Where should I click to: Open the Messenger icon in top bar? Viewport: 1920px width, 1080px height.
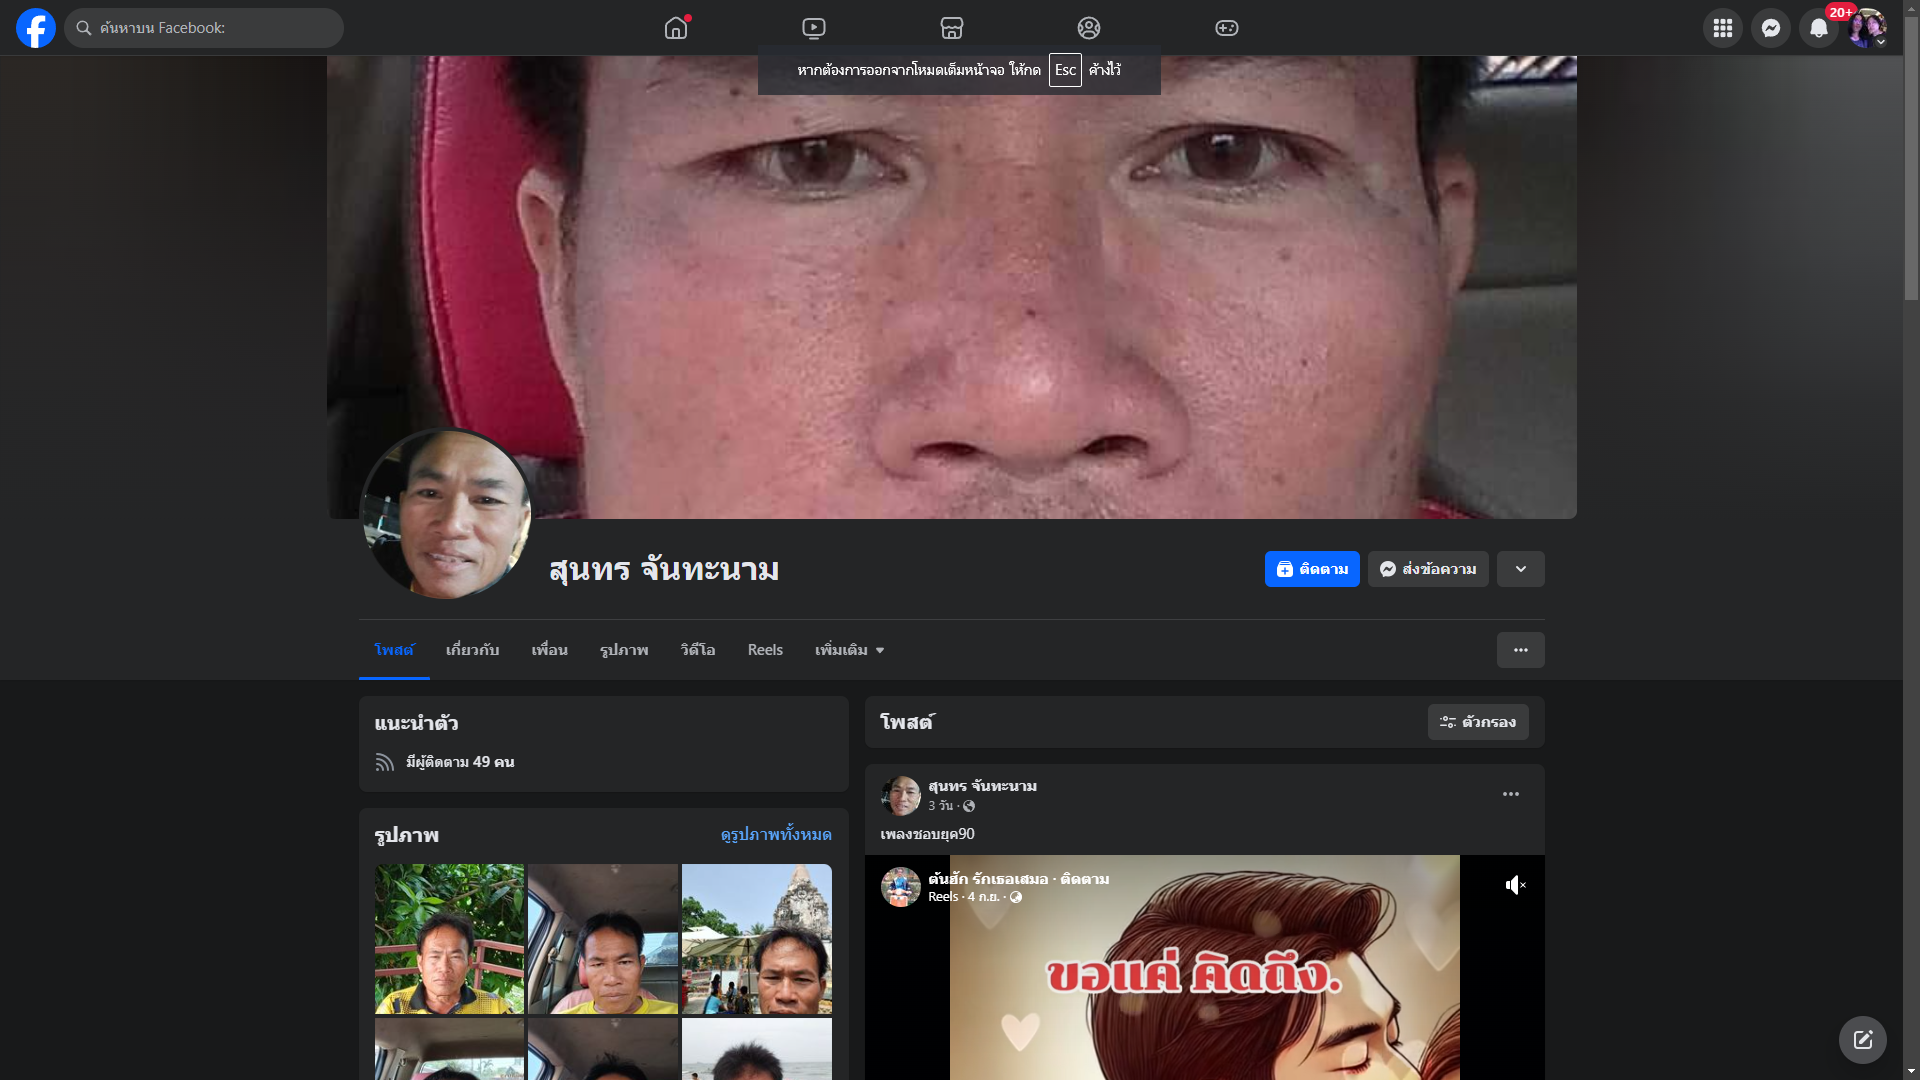(x=1770, y=28)
